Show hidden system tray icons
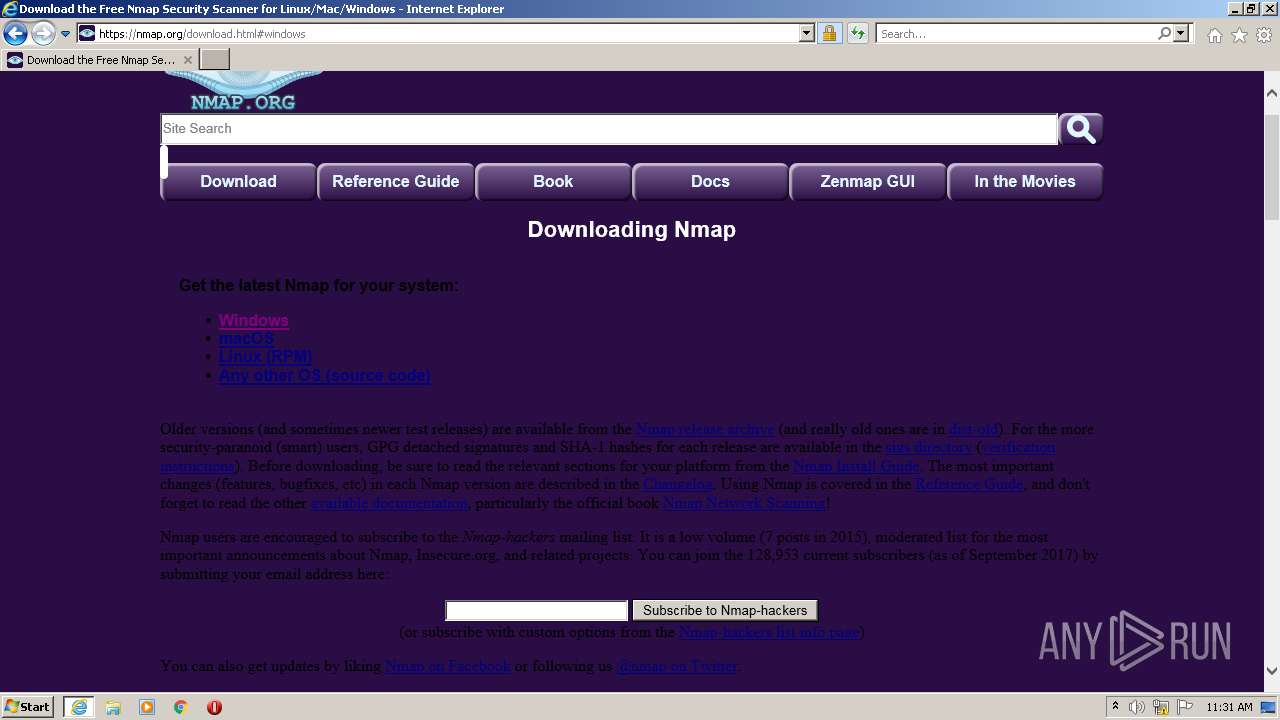This screenshot has width=1280, height=720. tap(1116, 707)
